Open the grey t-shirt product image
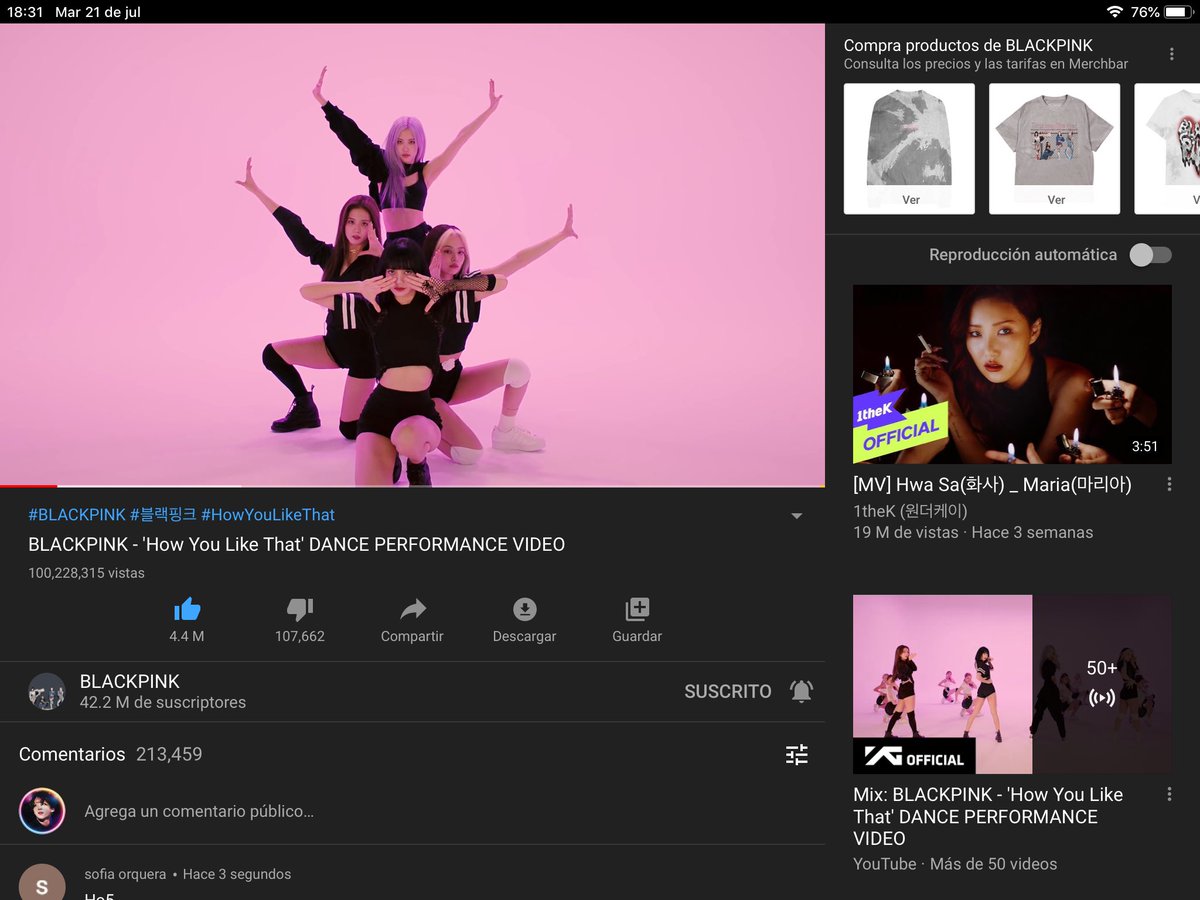 click(x=1054, y=137)
